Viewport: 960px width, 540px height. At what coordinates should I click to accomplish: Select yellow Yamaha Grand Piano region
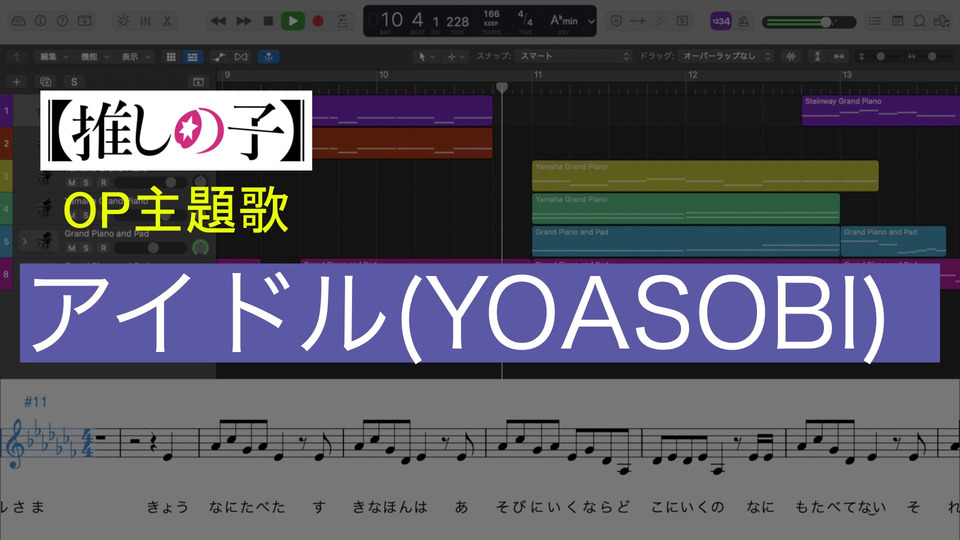pos(705,176)
